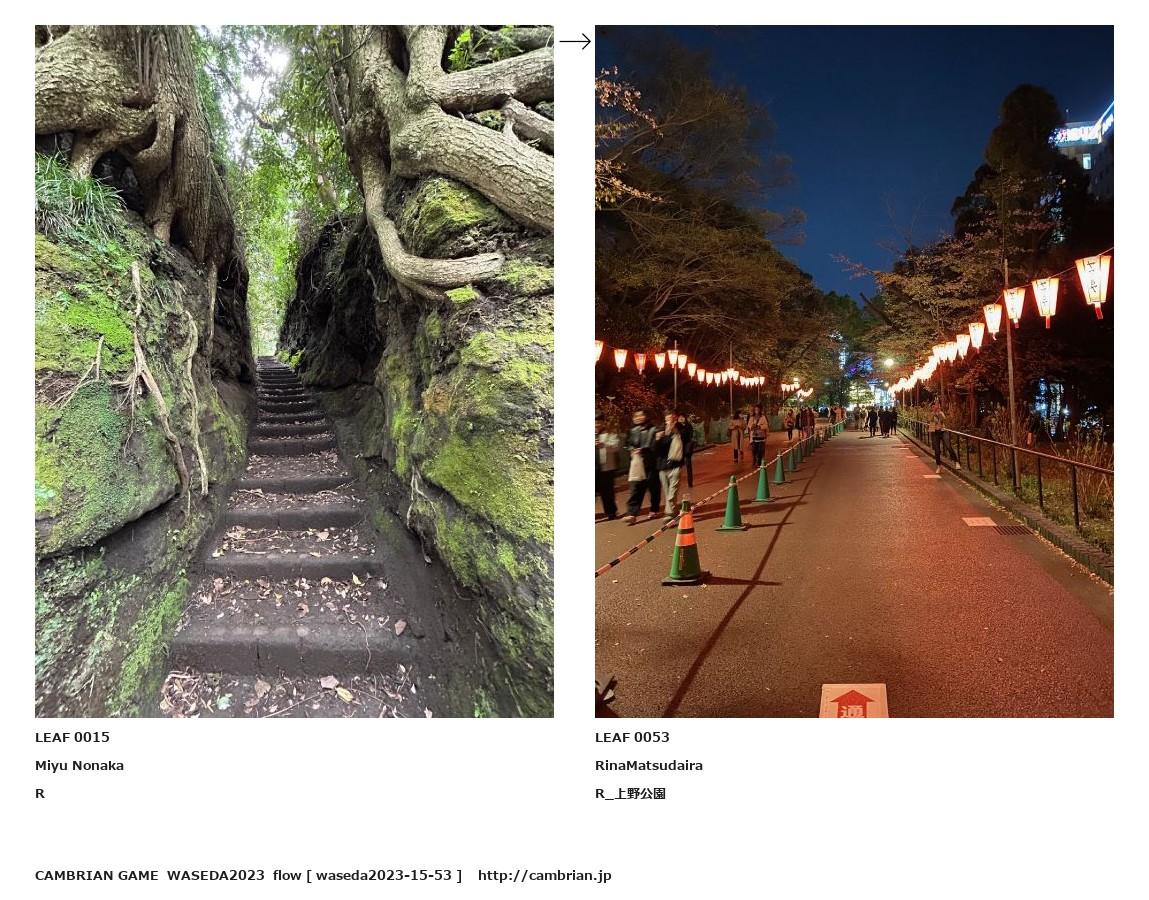This screenshot has width=1149, height=900.
Task: Click the red arrow sign in night photo
Action: (x=853, y=701)
